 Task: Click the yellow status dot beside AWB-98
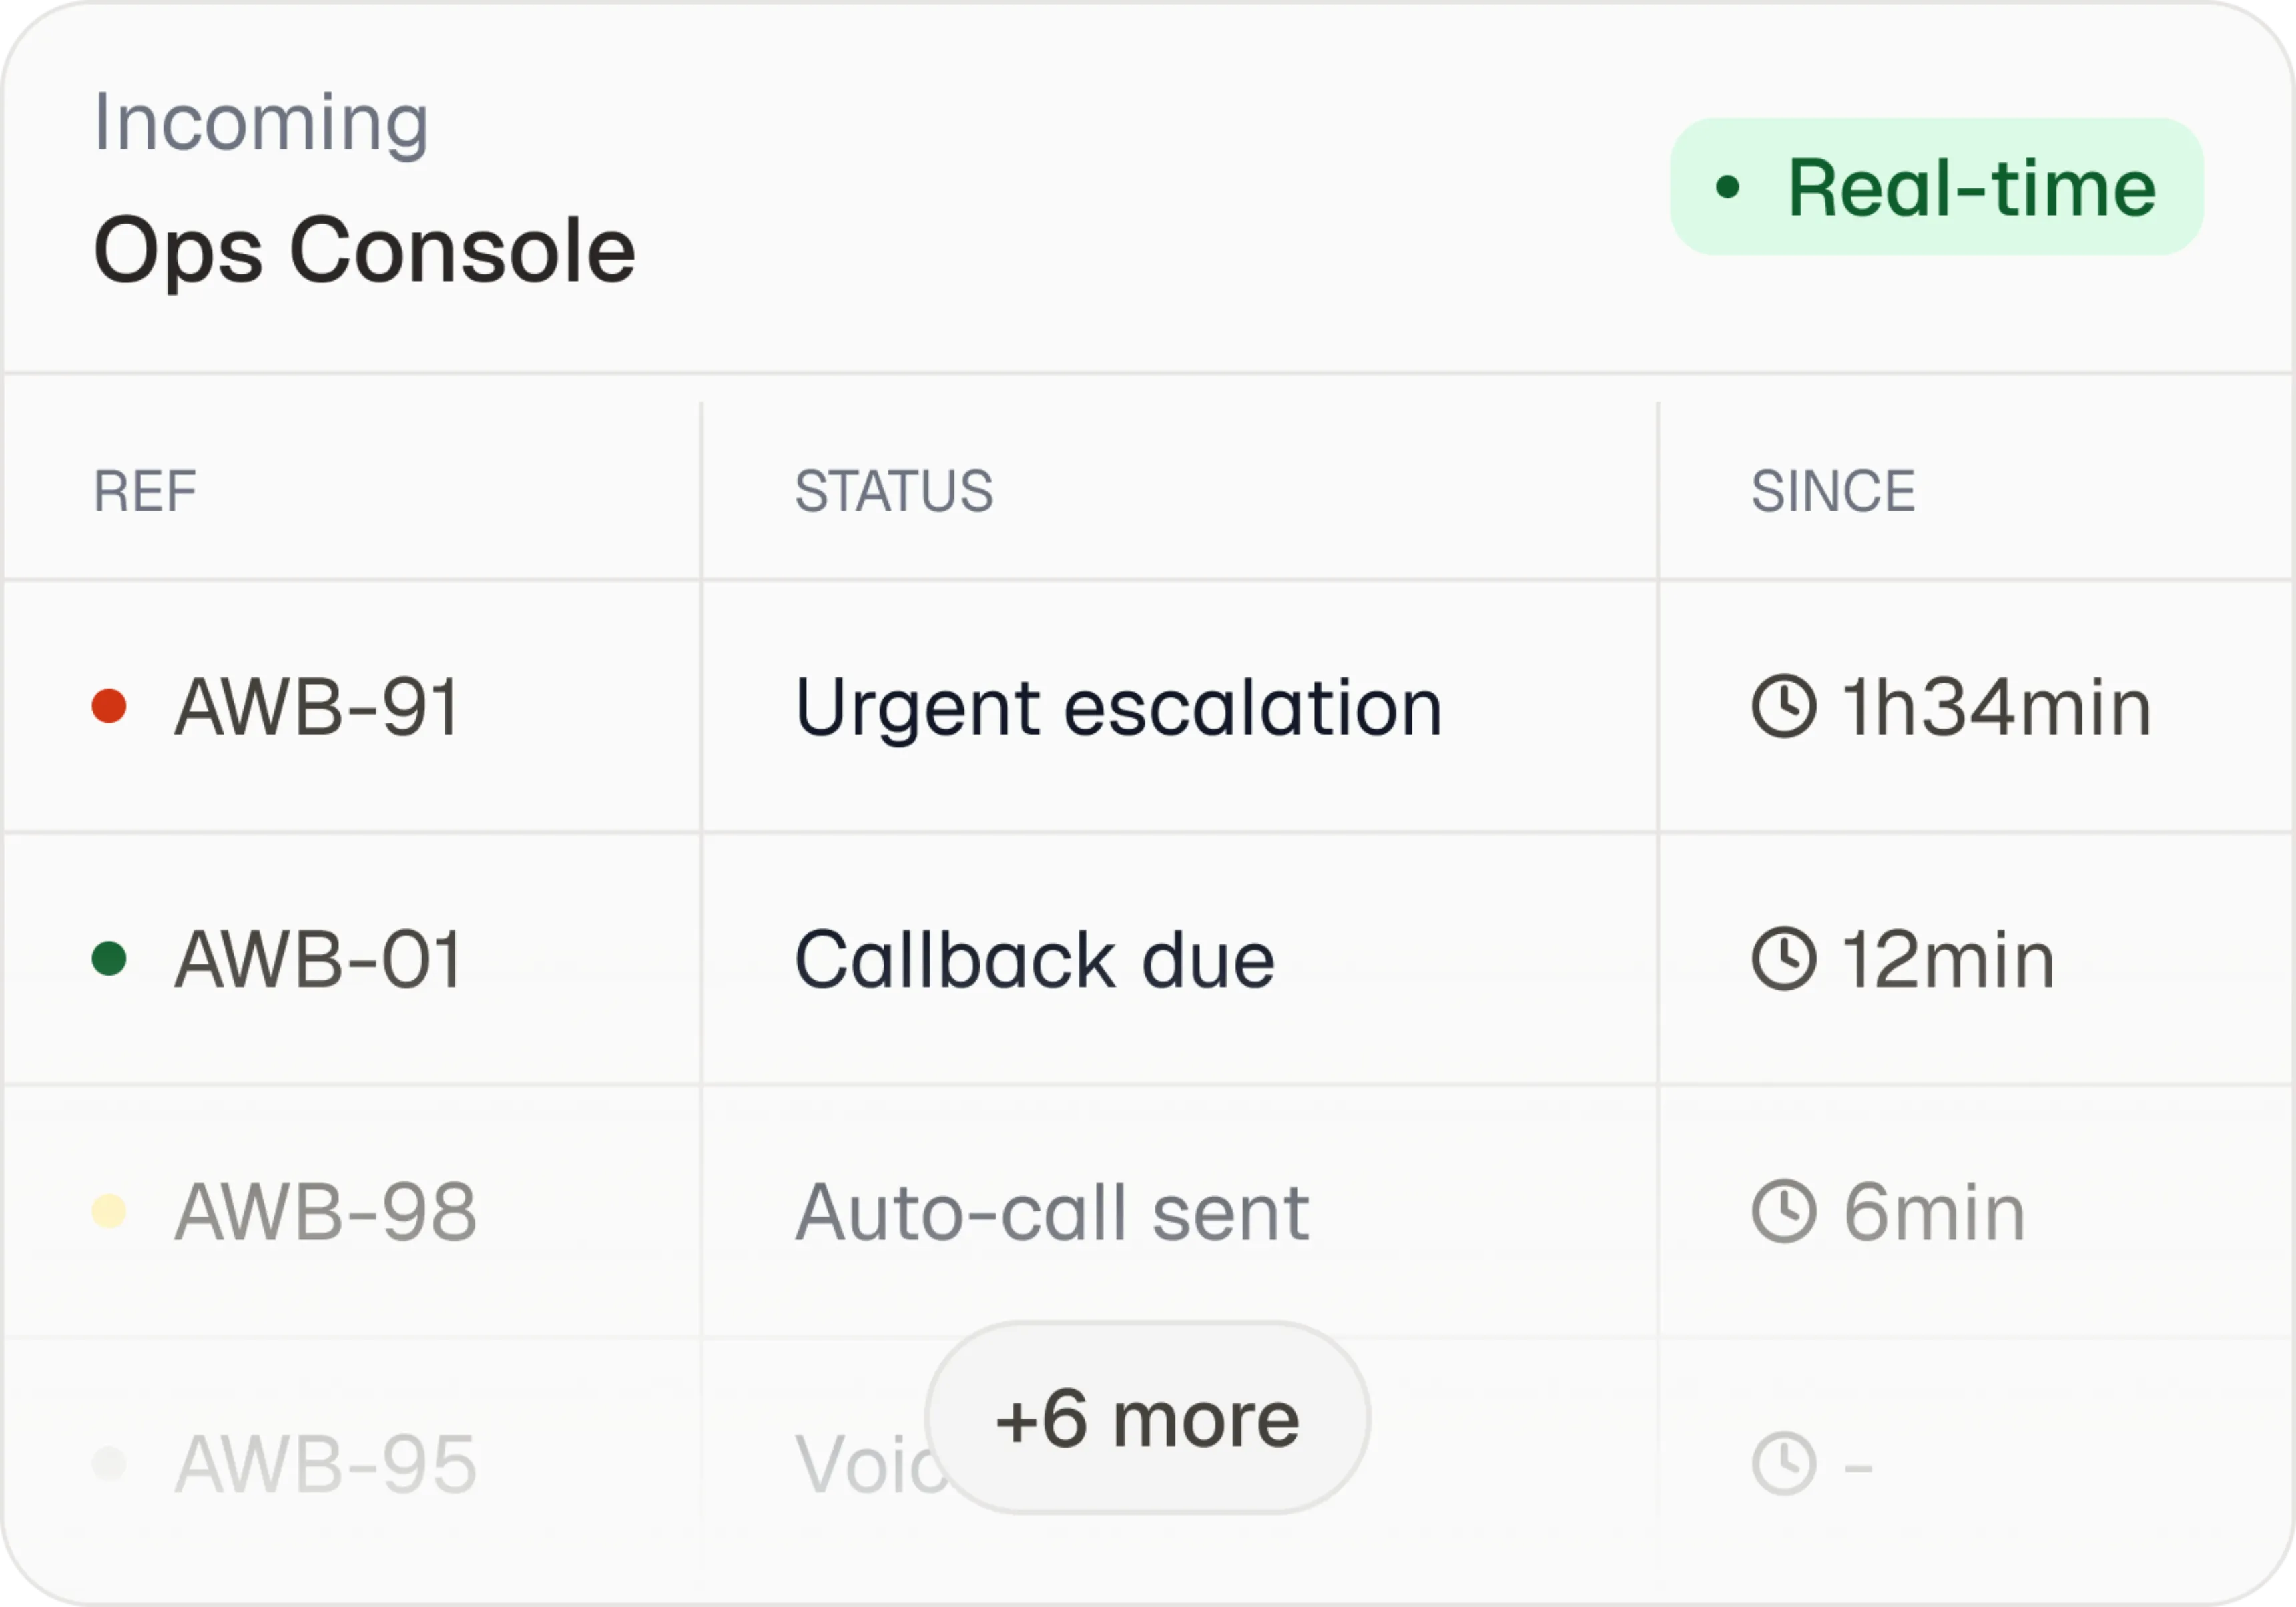point(109,1211)
